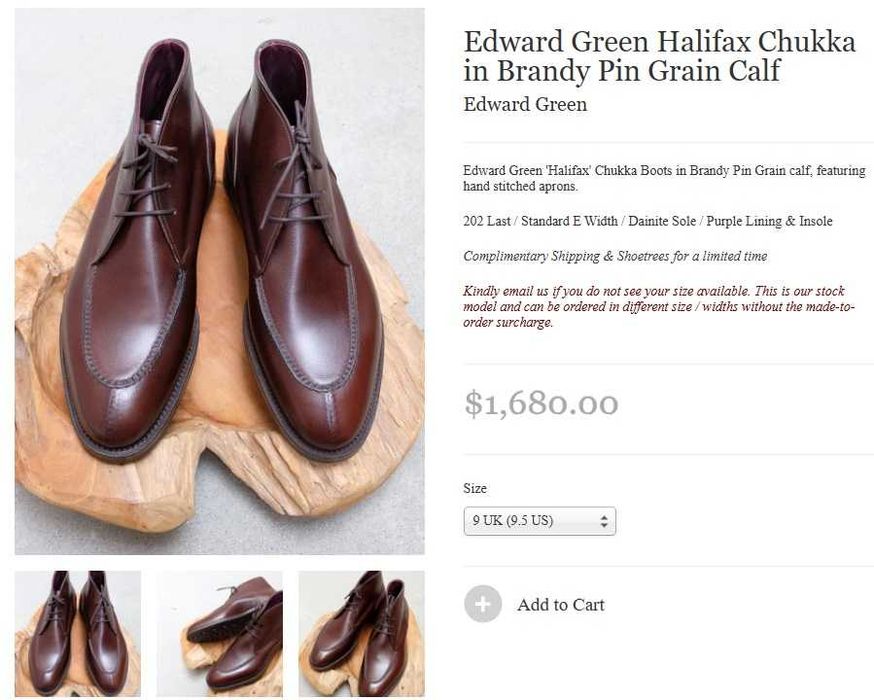Screen dimensions: 874x700
Task: Click the Size label above the dropdown
Action: point(475,488)
